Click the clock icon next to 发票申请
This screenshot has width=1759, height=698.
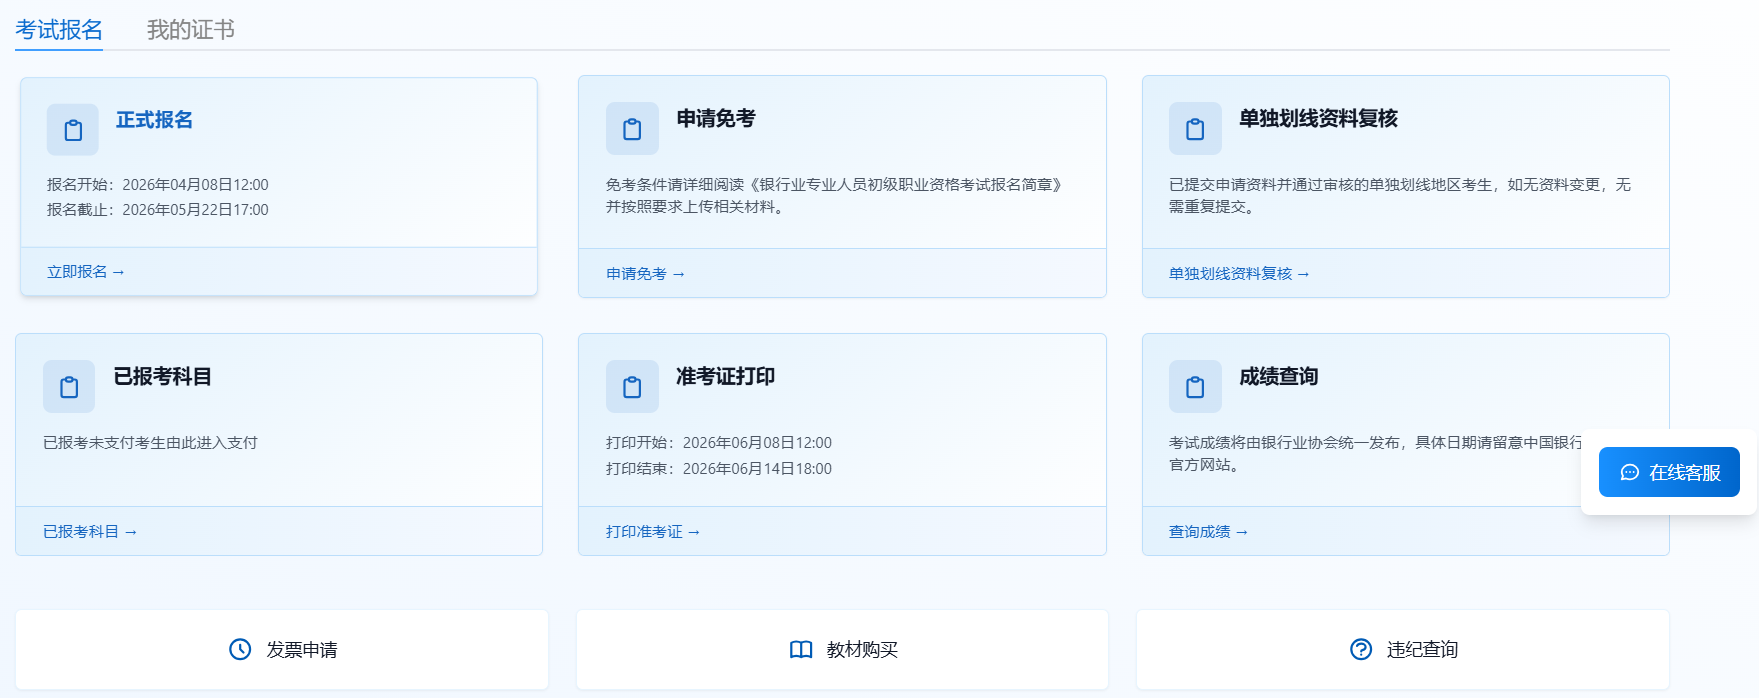coord(240,650)
